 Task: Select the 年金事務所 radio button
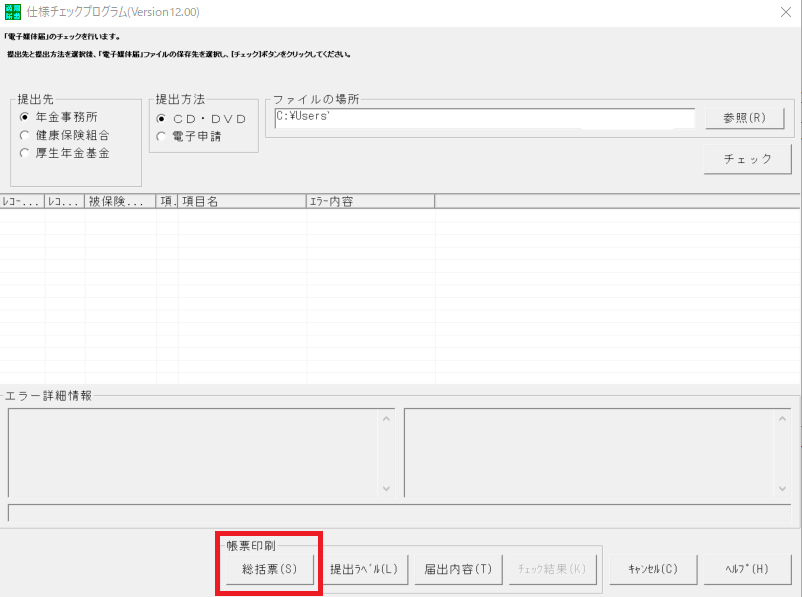pyautogui.click(x=26, y=117)
